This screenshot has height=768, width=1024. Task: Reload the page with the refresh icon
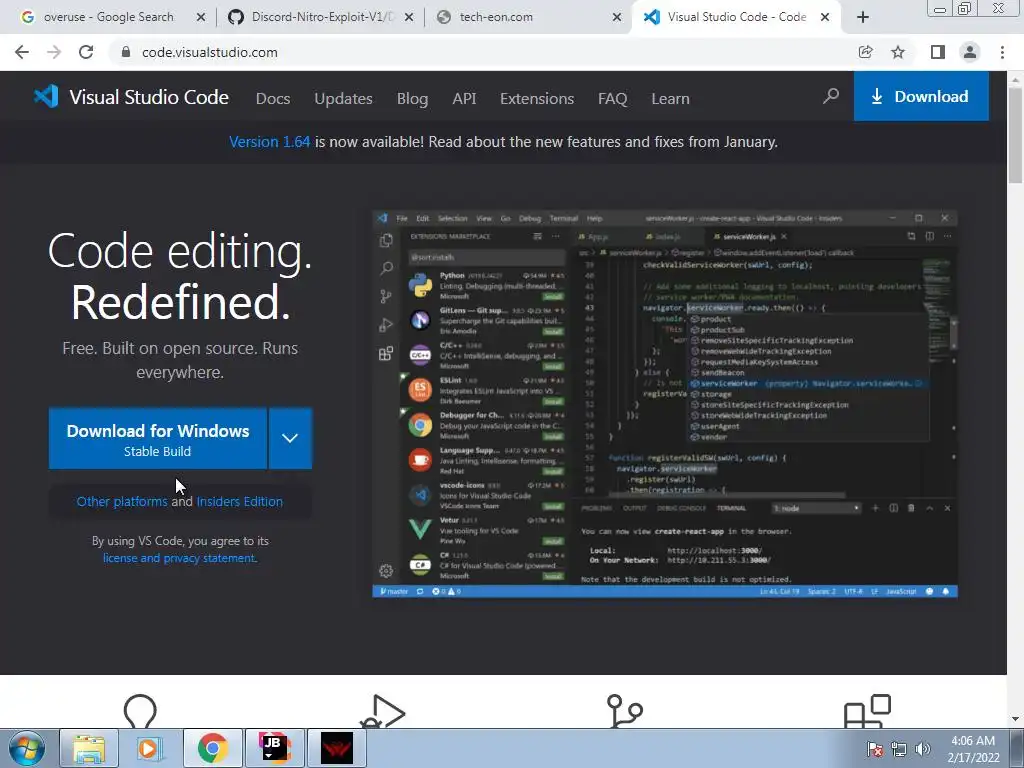click(86, 52)
